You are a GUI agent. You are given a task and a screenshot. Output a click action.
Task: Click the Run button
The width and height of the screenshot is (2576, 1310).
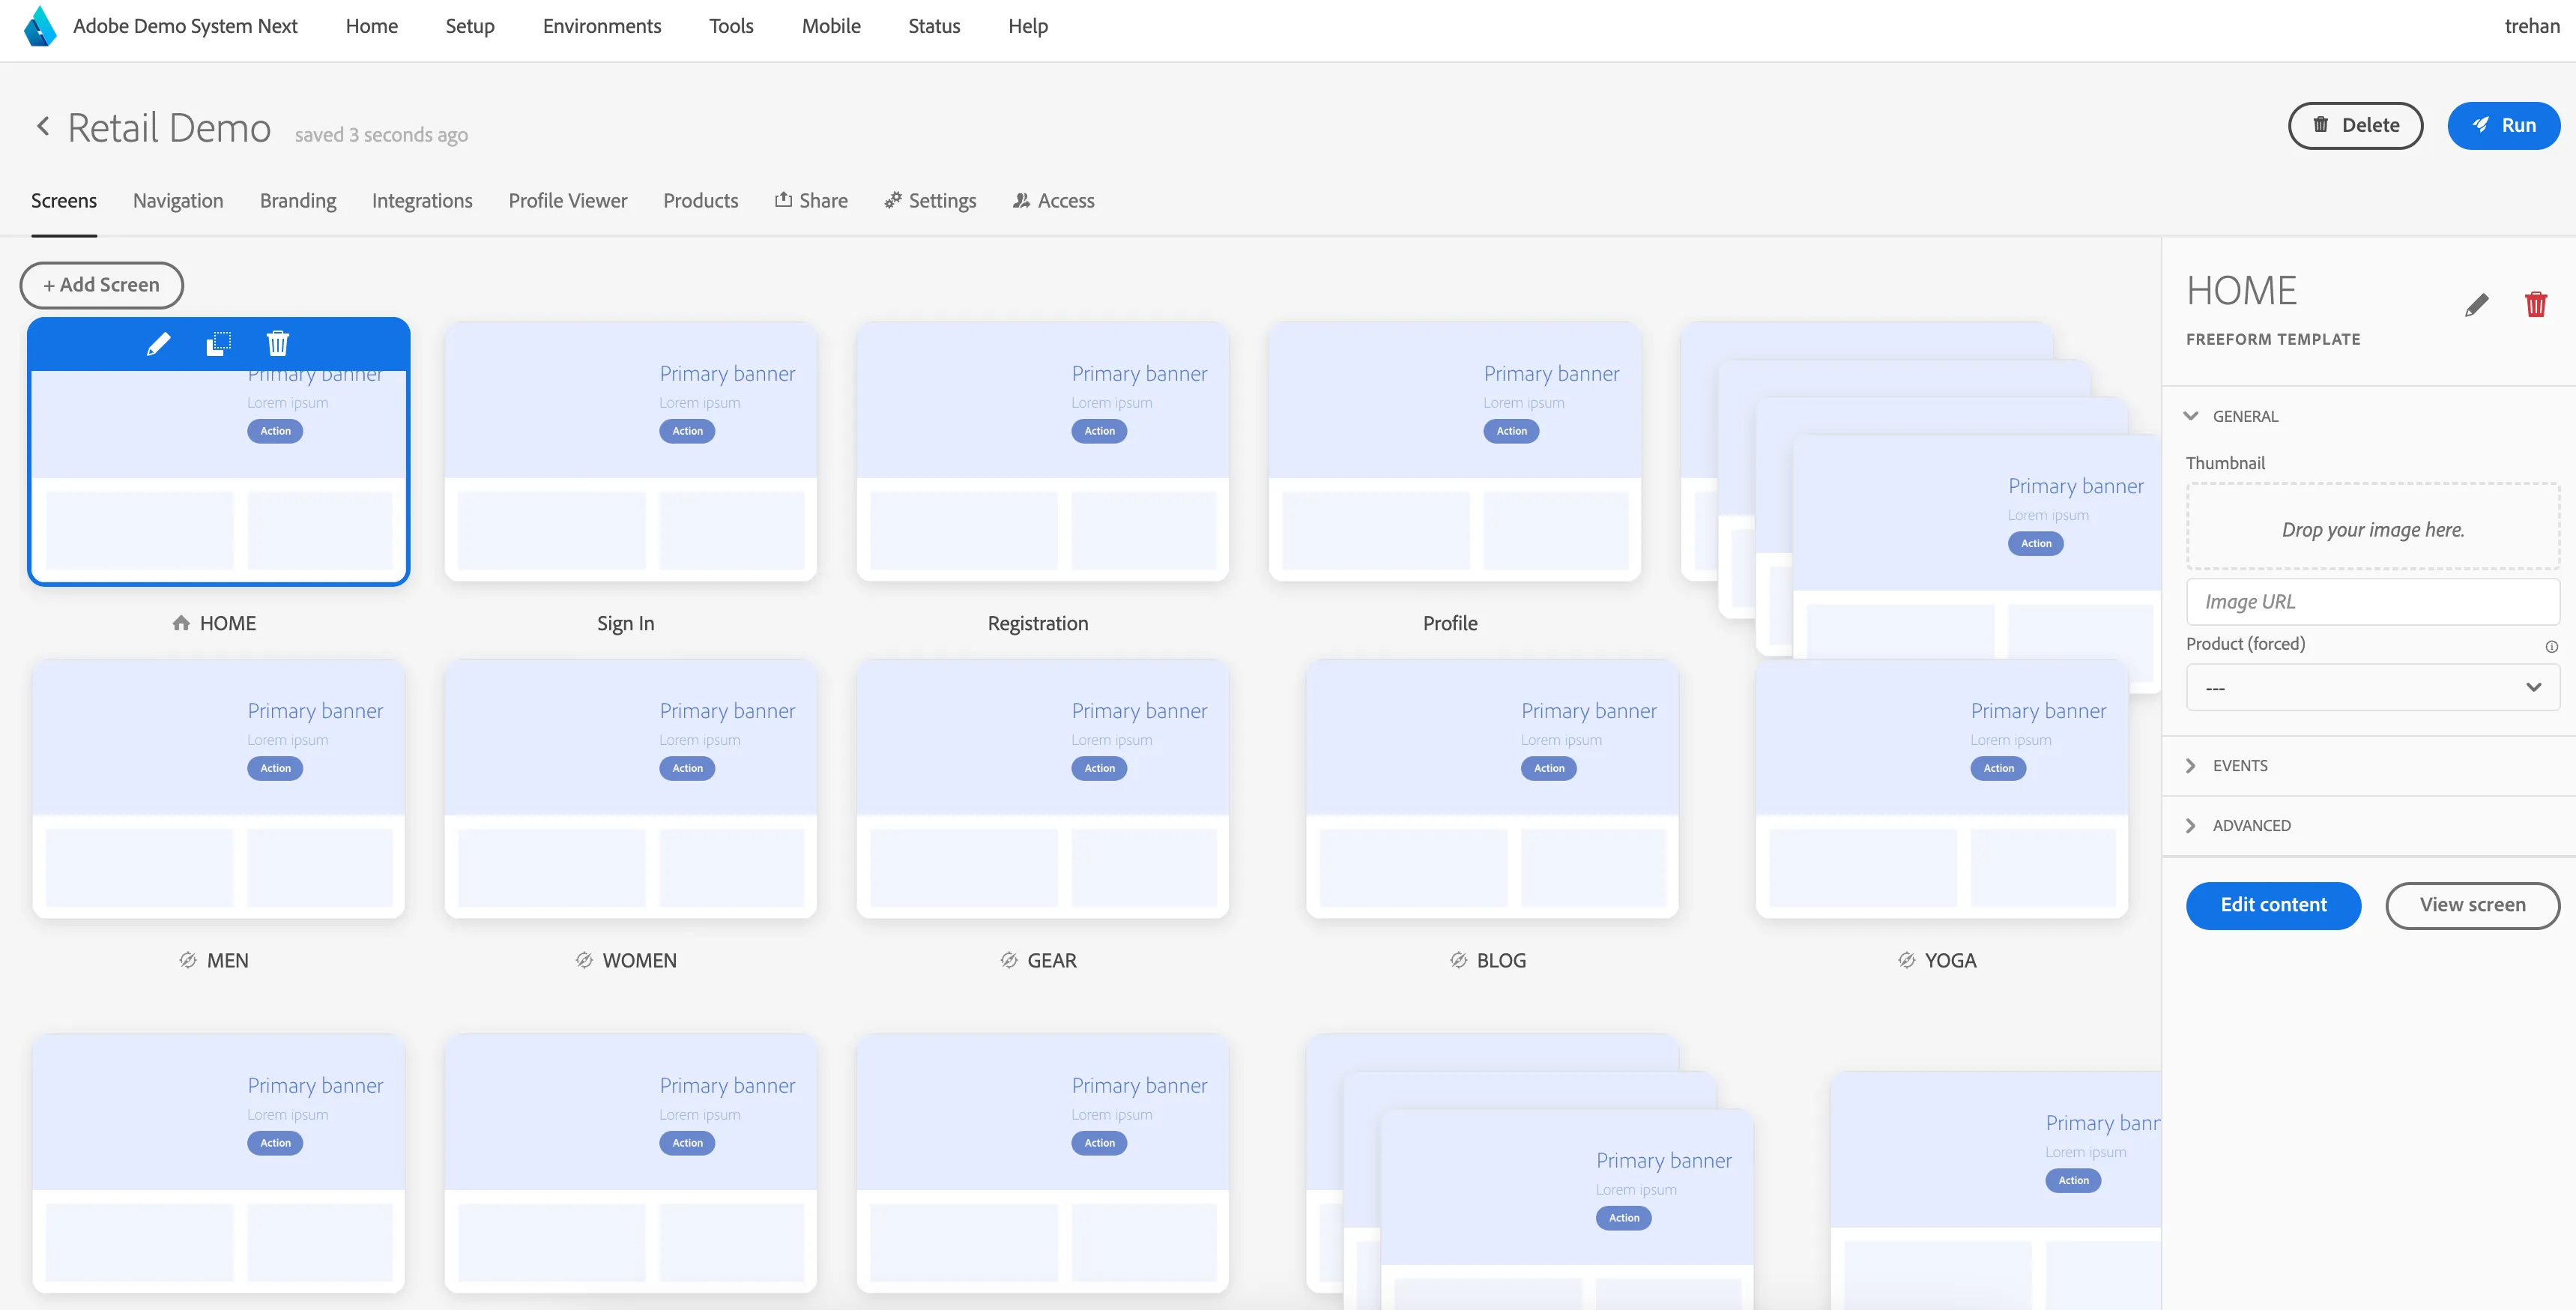(x=2503, y=125)
